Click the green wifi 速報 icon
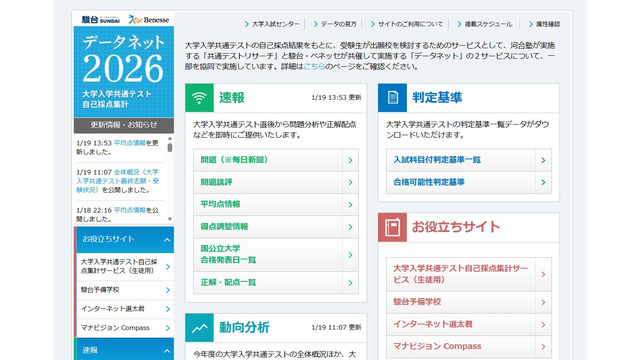This screenshot has width=640, height=360. click(199, 98)
